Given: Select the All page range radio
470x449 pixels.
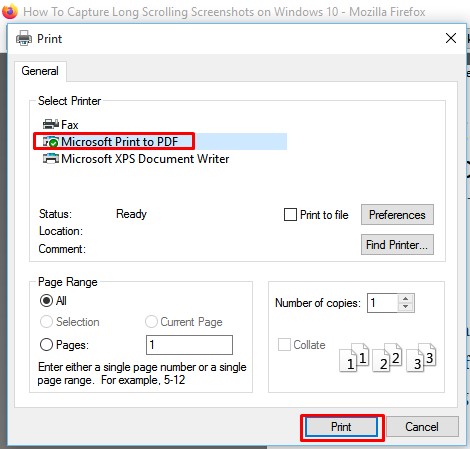Looking at the screenshot, I should coord(46,301).
